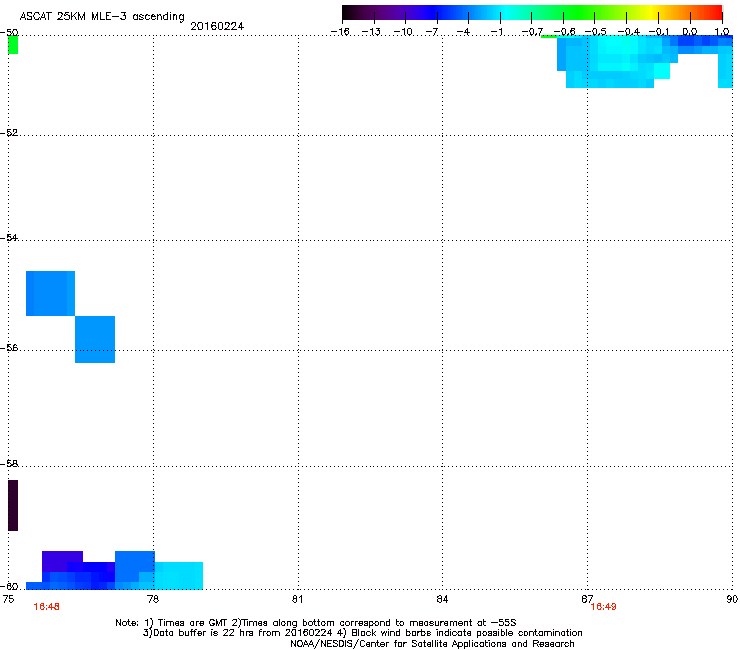Click the -0.5 tick label on the color bar

point(596,32)
